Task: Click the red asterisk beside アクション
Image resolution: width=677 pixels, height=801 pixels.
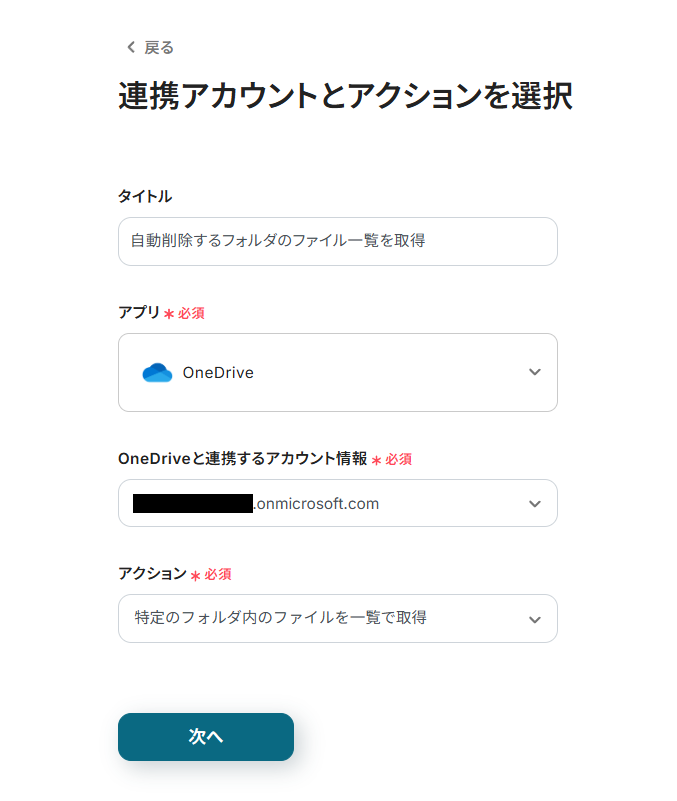Action: pyautogui.click(x=196, y=575)
